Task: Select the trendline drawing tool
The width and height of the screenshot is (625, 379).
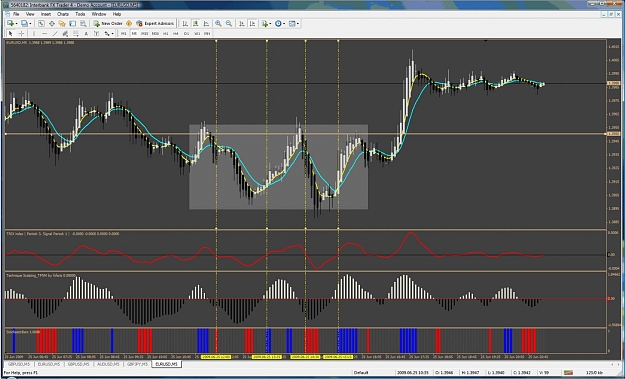Action: pyautogui.click(x=55, y=34)
